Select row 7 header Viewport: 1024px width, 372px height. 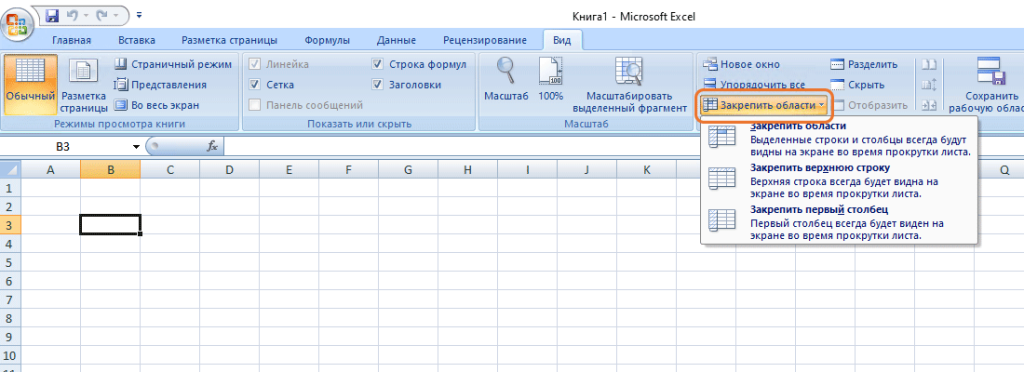[x=10, y=300]
